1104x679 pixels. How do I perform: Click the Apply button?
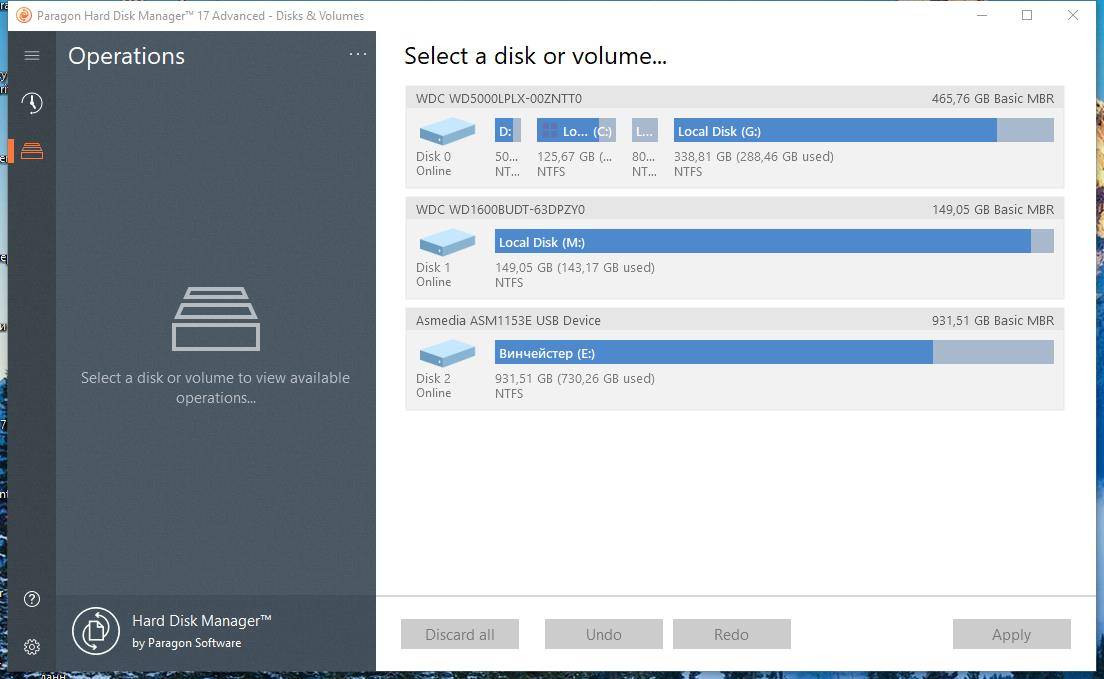pyautogui.click(x=1012, y=634)
